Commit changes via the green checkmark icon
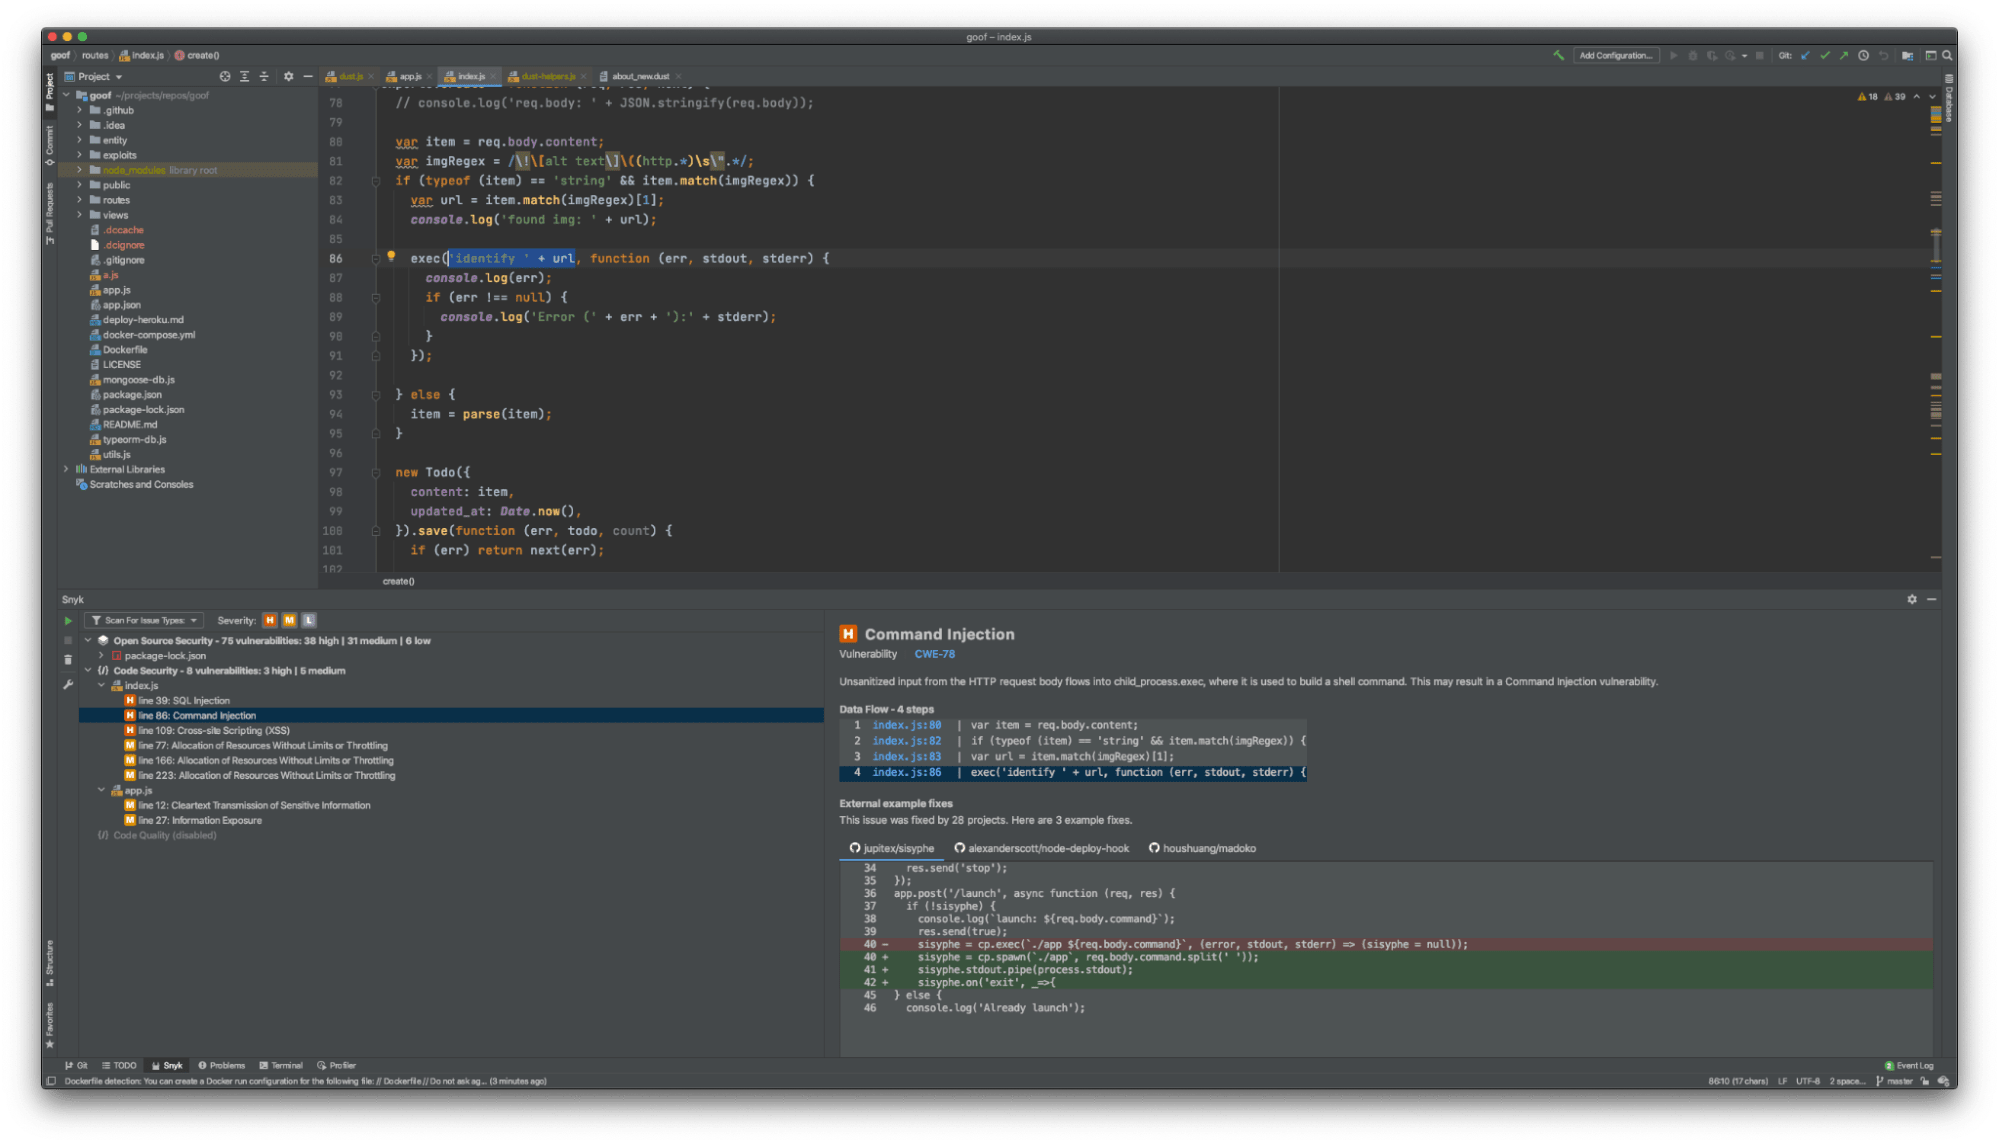Screen dimensions: 1999x1144 coord(1824,55)
